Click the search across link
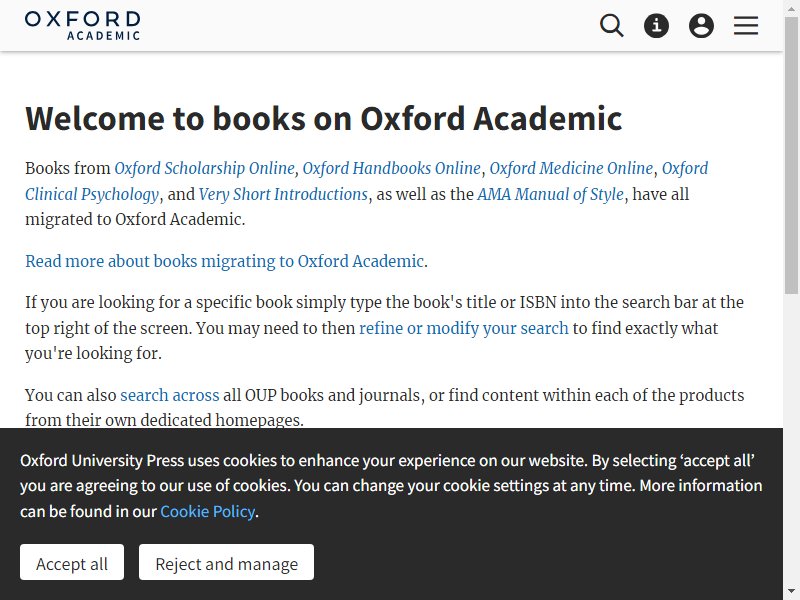Screen dimensions: 800x600 [x=169, y=395]
